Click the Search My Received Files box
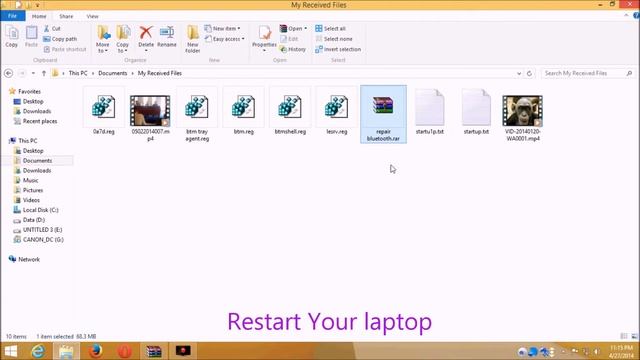 tap(587, 73)
